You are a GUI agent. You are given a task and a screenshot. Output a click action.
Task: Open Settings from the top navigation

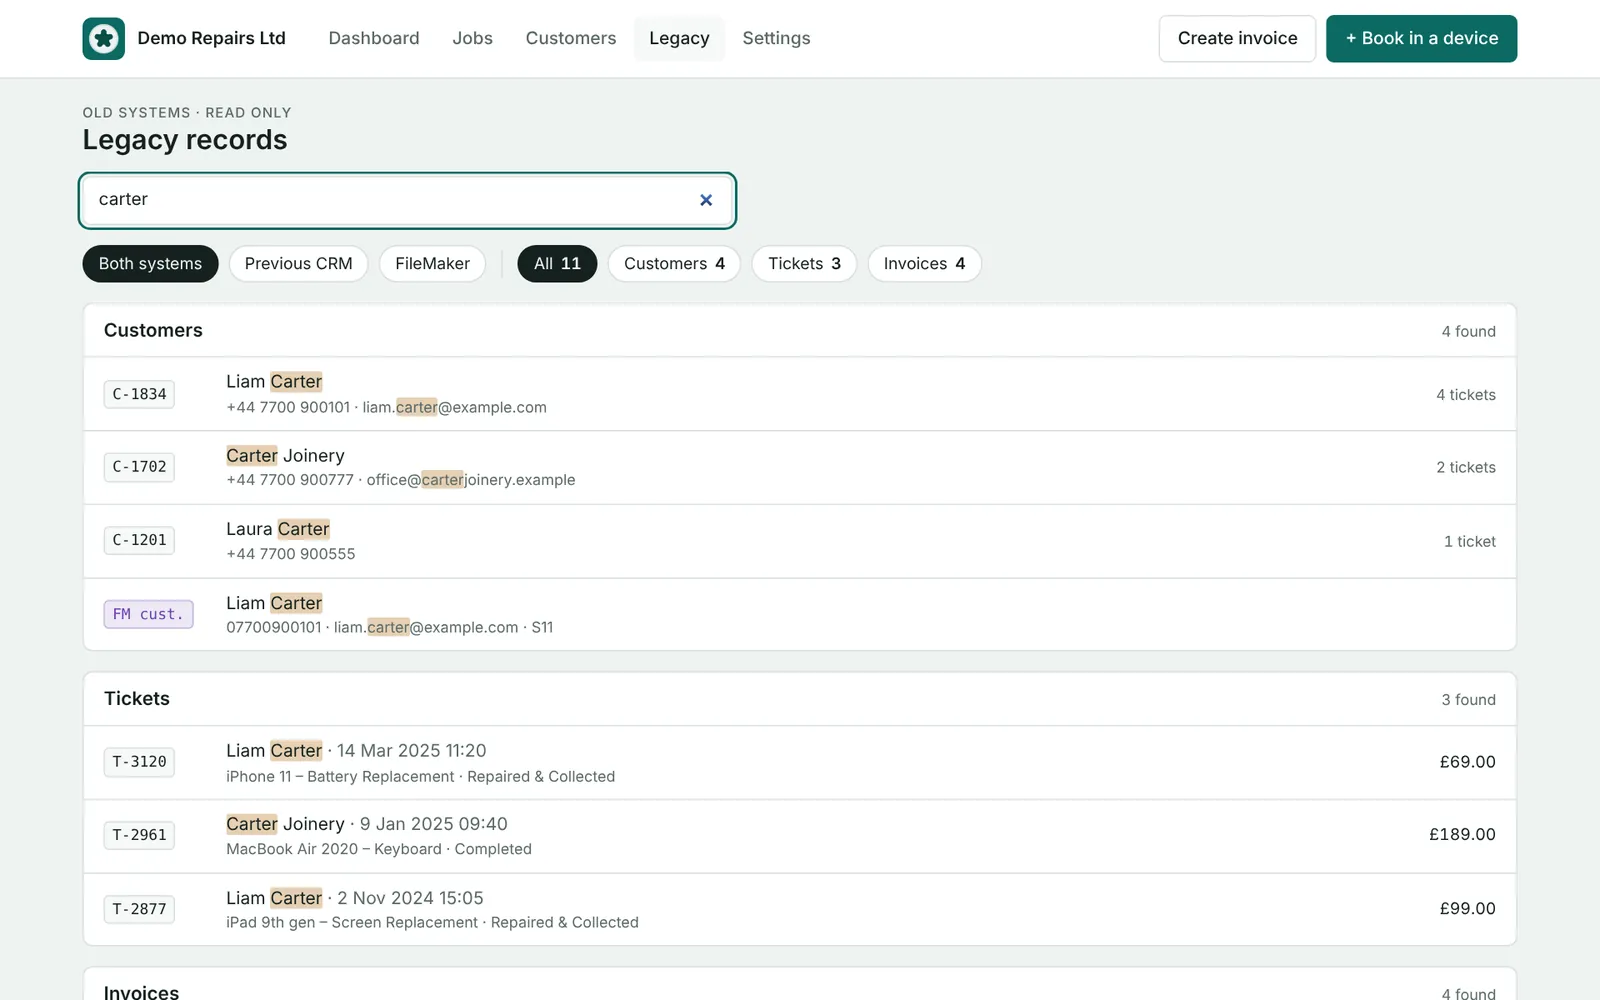coord(776,38)
